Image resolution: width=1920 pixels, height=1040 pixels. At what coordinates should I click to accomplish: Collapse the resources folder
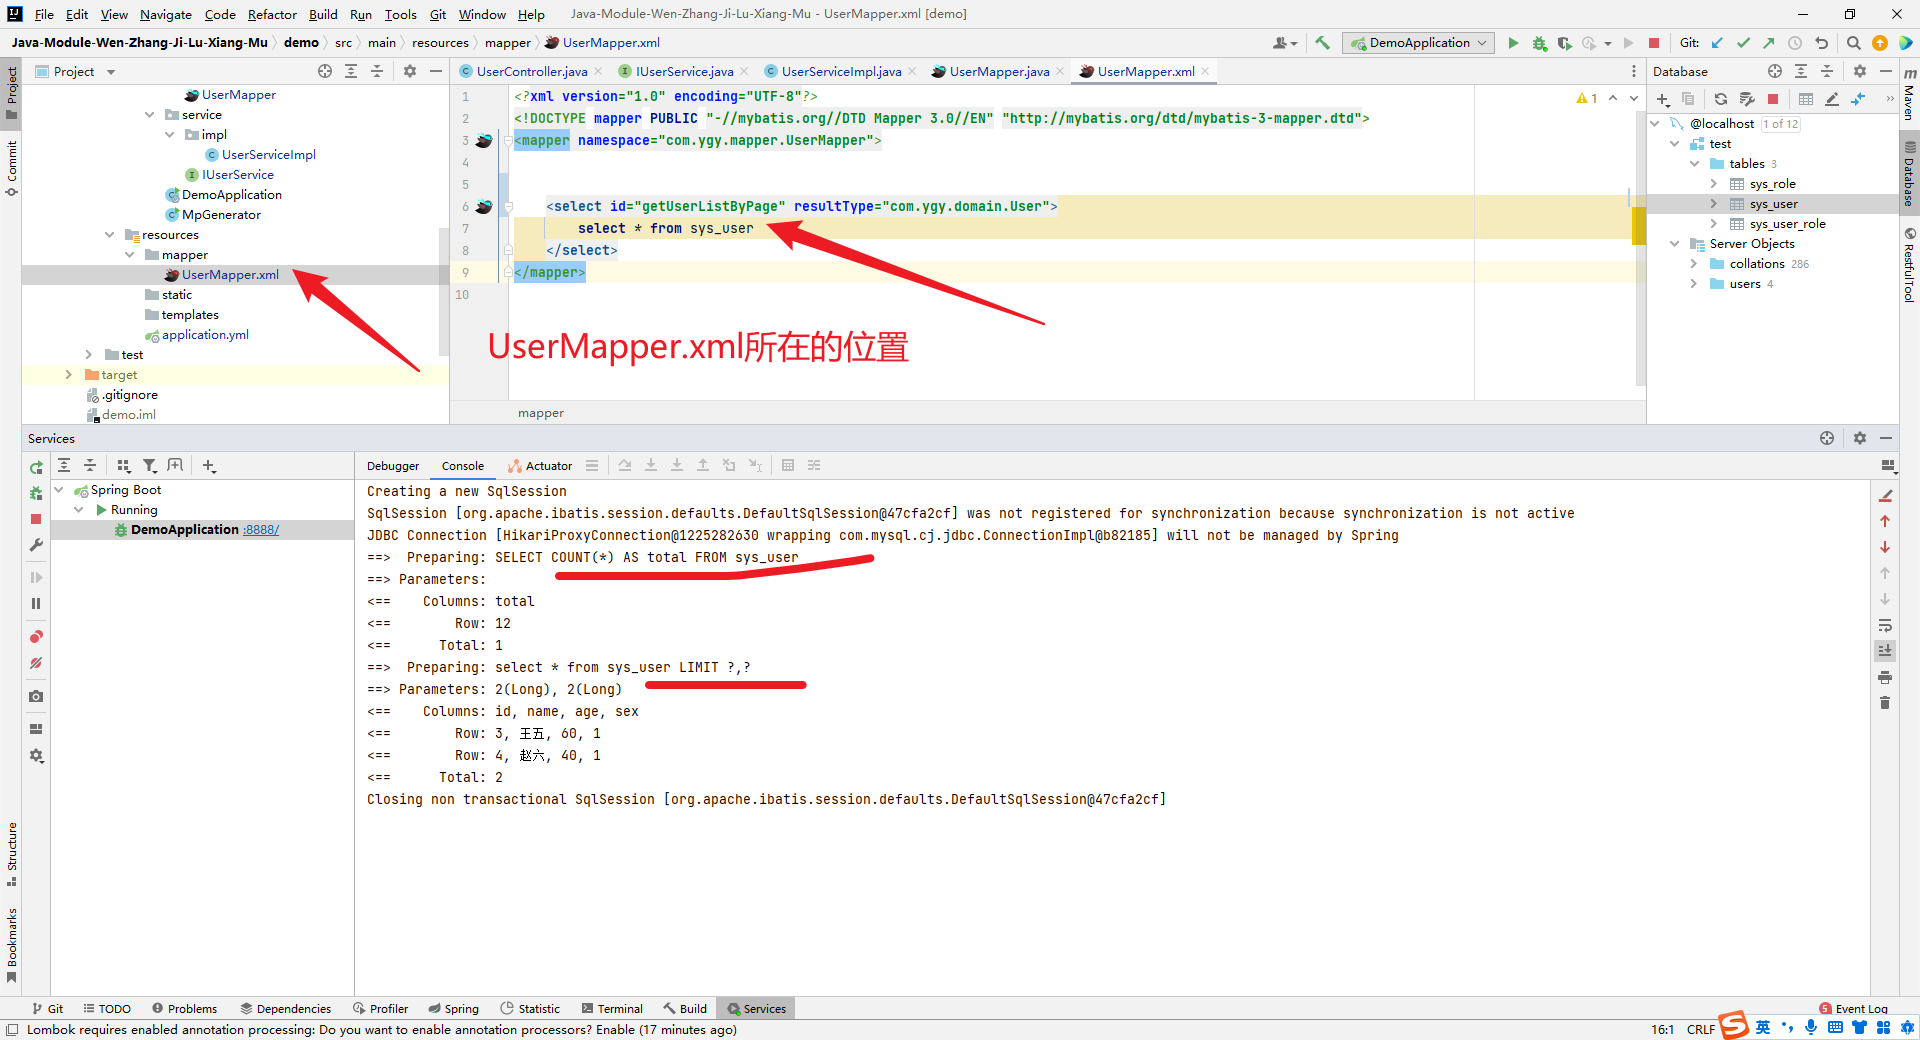coord(110,235)
